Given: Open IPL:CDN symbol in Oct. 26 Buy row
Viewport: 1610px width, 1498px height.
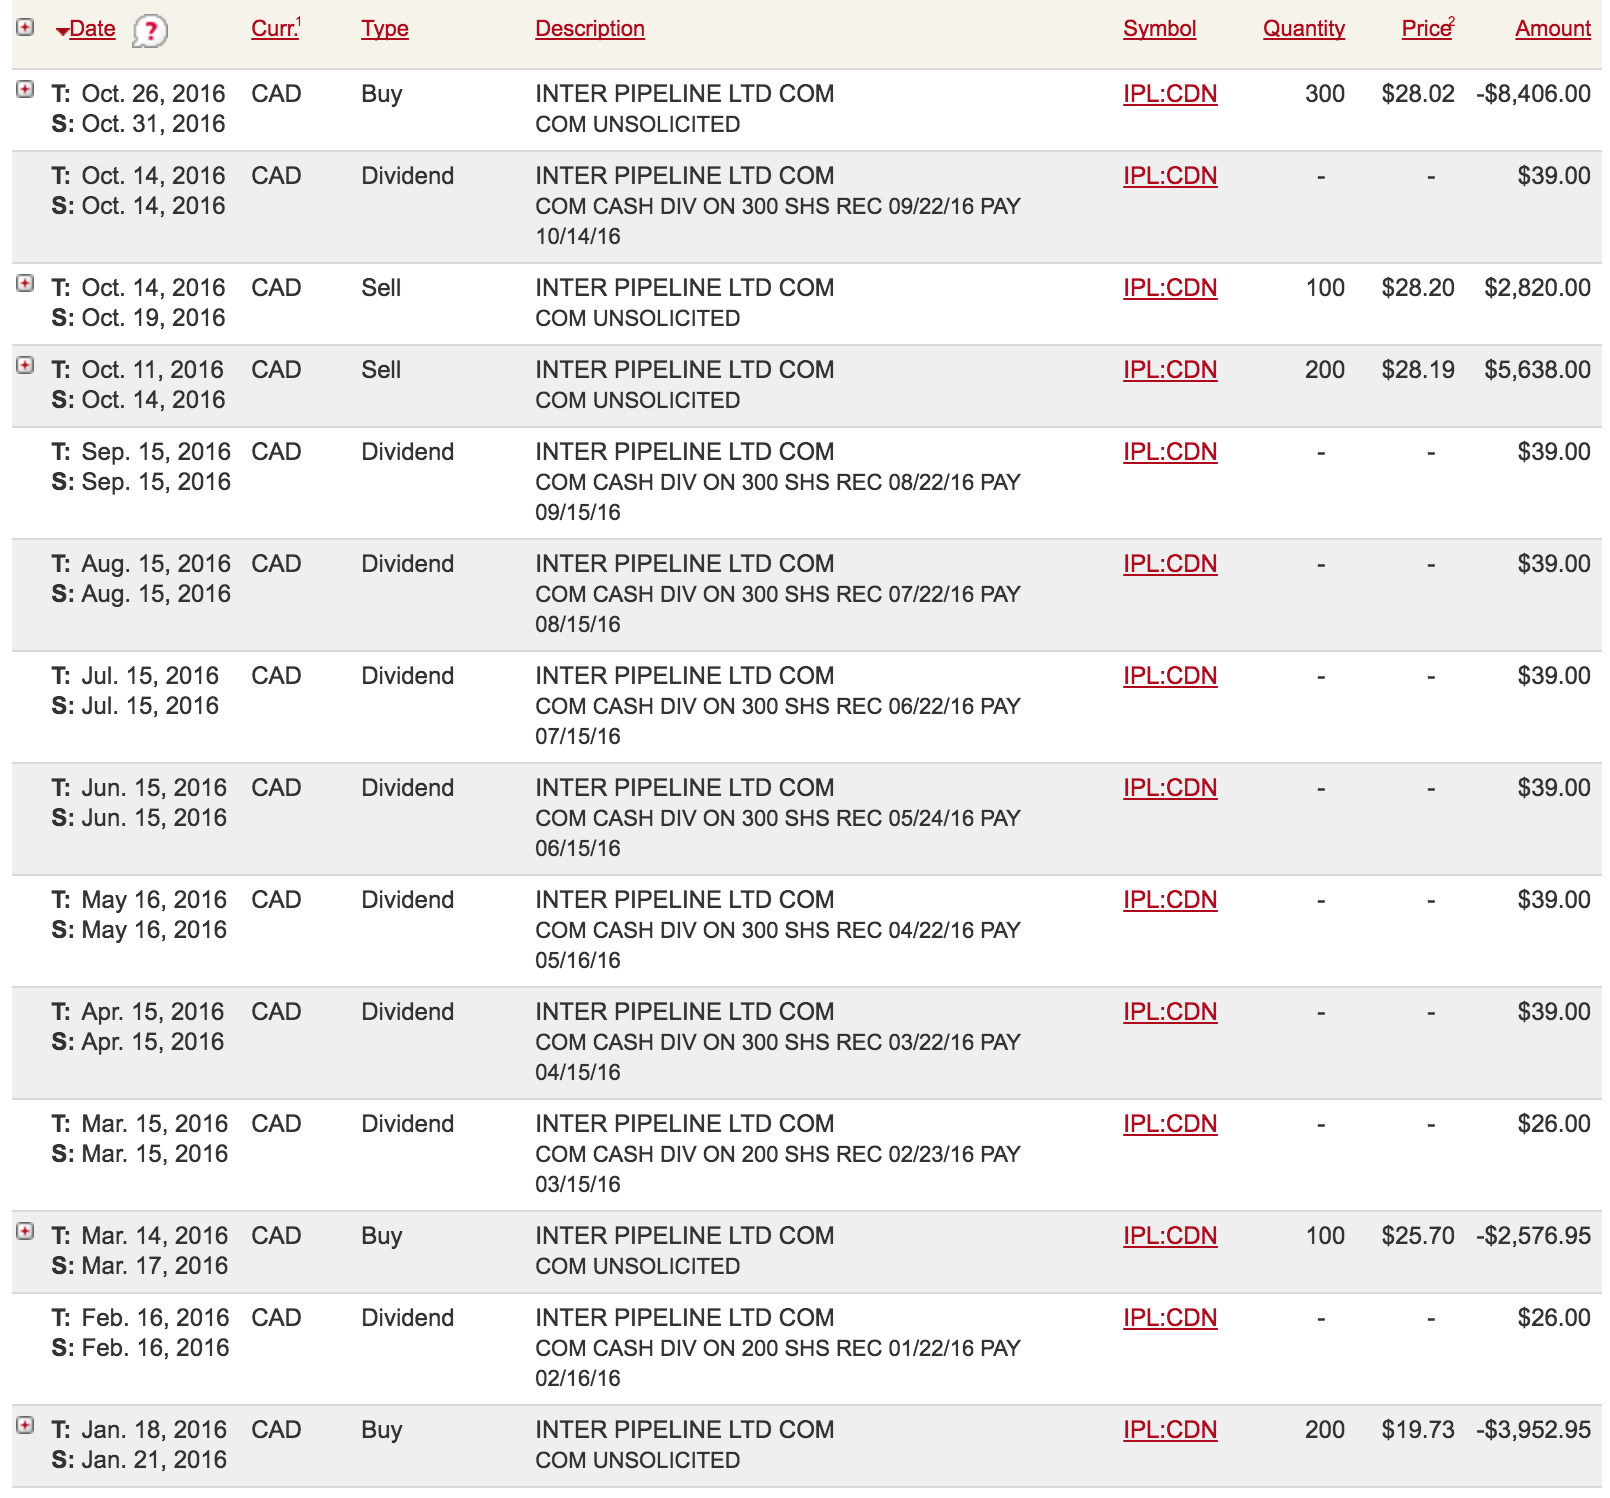Looking at the screenshot, I should click(1170, 94).
